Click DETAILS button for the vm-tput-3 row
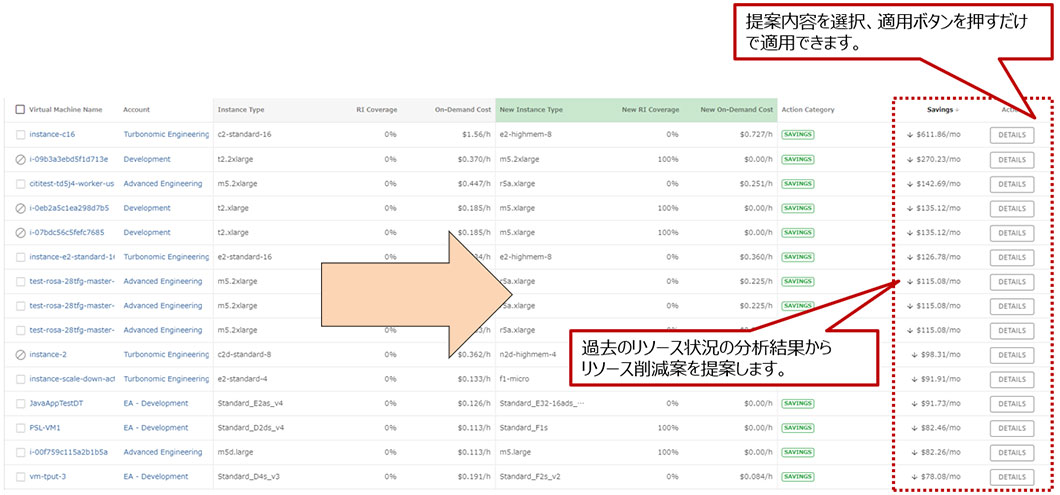Viewport: 1060px width, 495px height. point(1011,477)
